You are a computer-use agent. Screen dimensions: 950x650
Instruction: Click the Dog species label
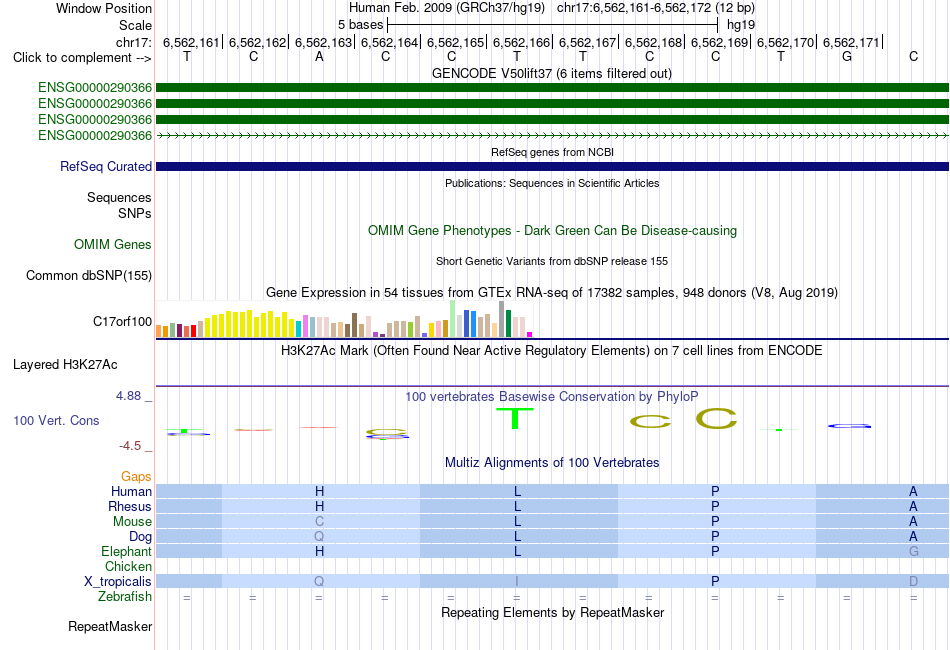click(x=140, y=537)
